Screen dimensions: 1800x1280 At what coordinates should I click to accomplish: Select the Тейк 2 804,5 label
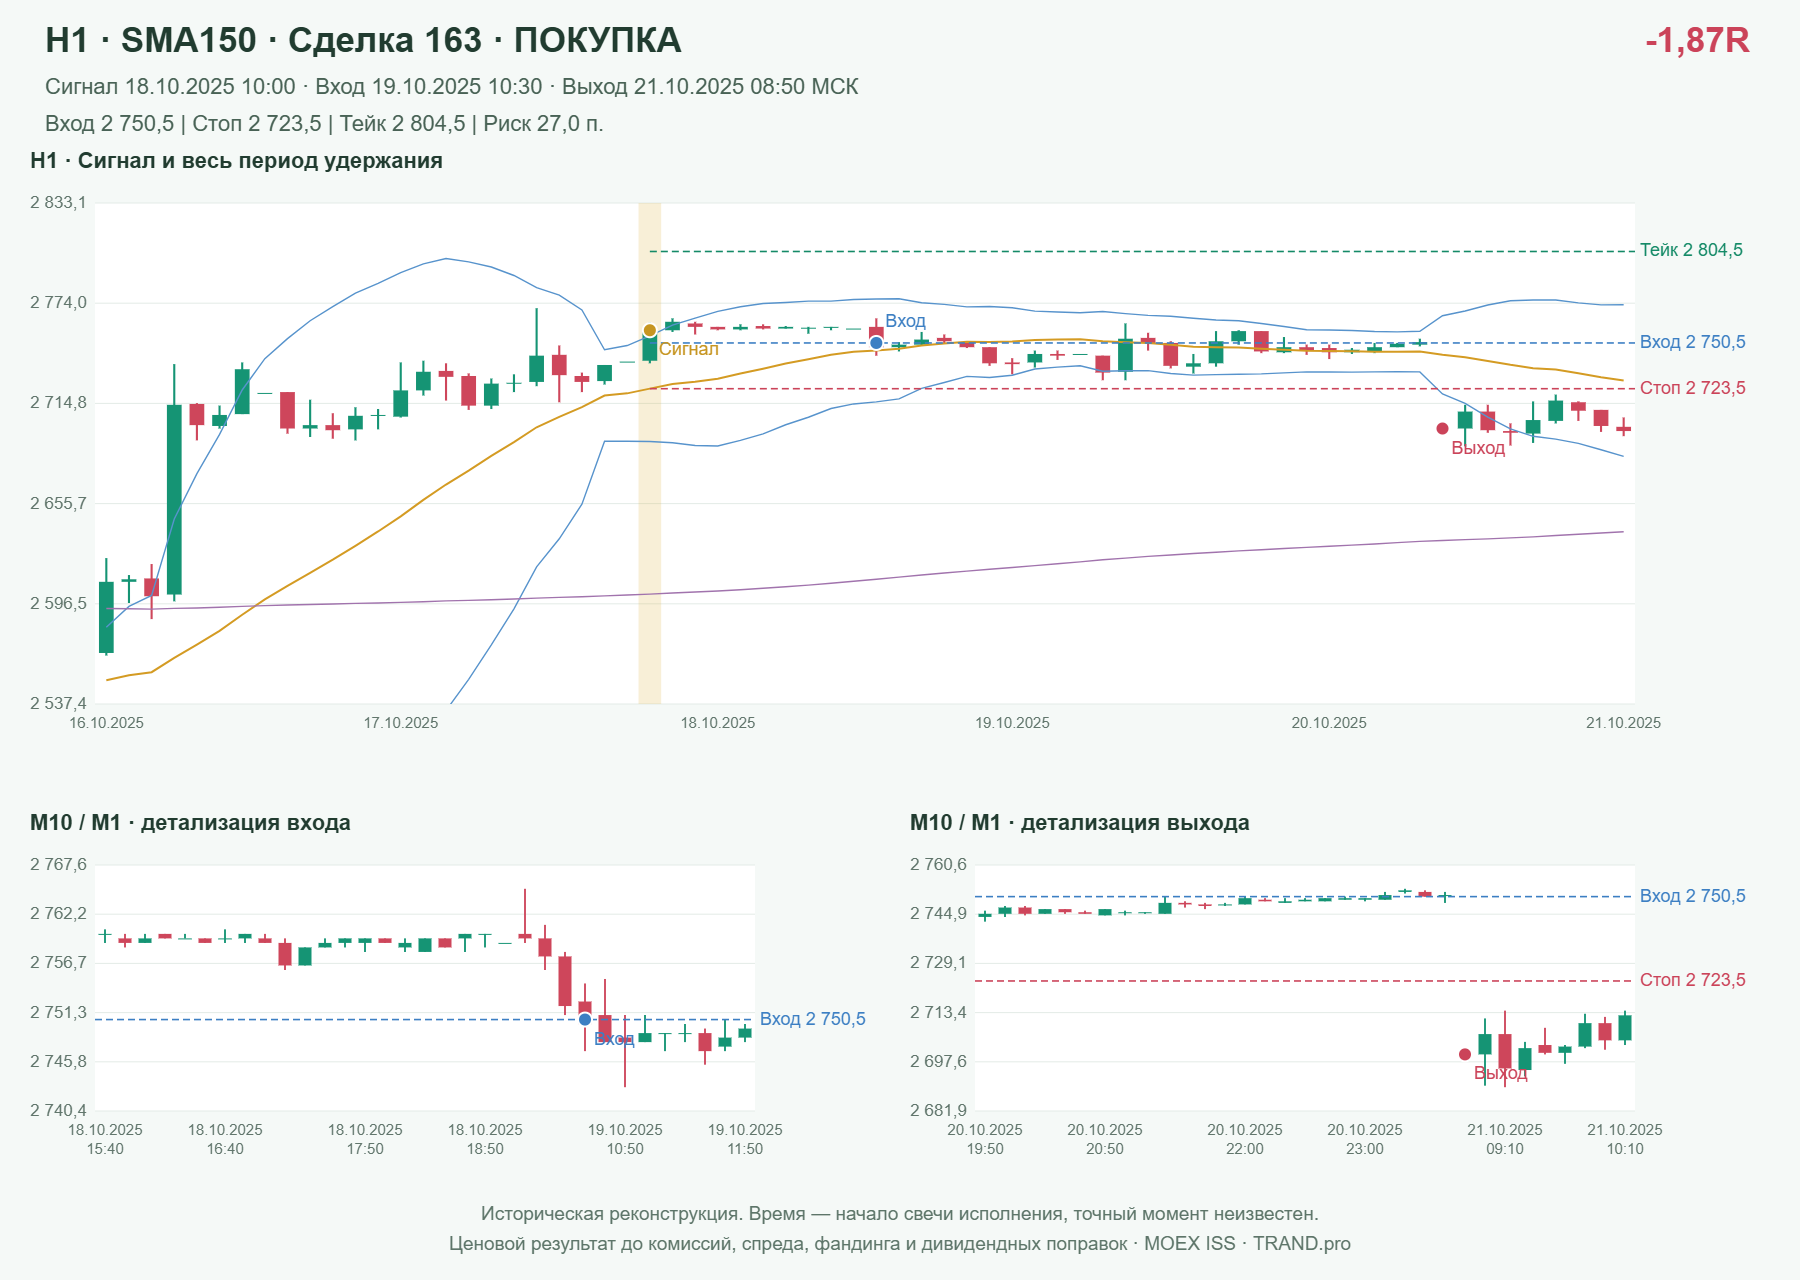(1691, 250)
